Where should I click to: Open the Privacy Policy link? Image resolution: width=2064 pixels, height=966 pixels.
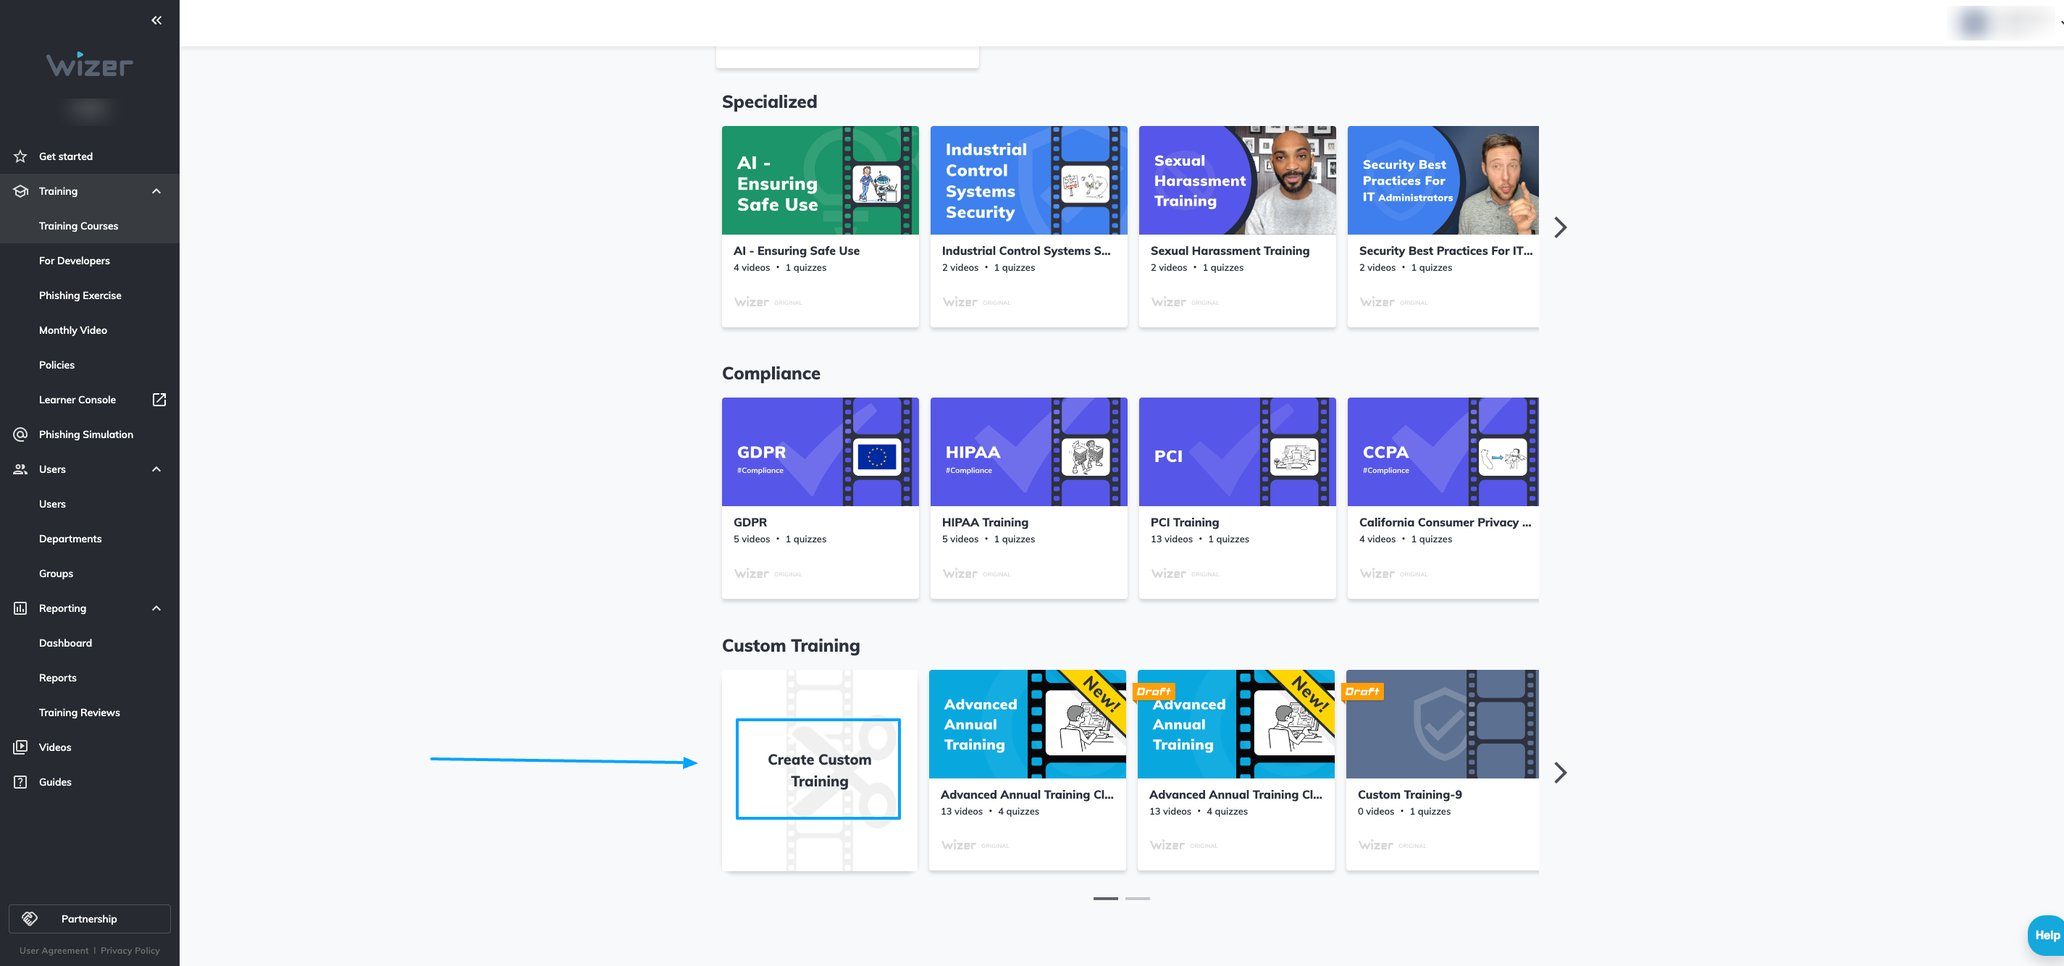point(130,950)
